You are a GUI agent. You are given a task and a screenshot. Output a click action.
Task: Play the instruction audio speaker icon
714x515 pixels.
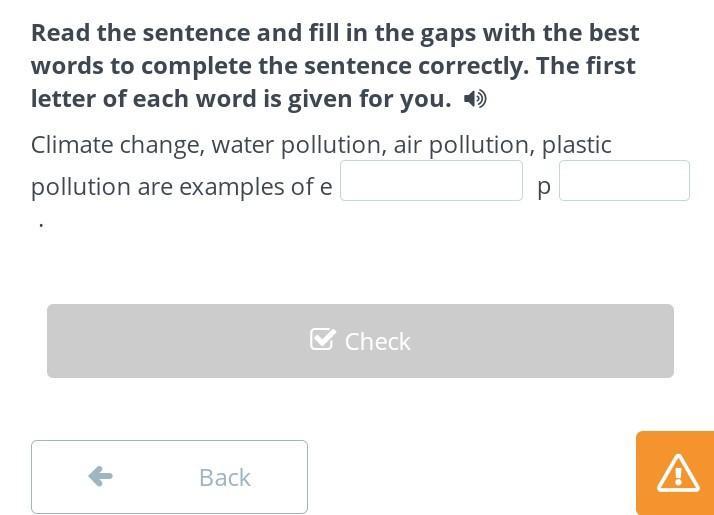point(475,99)
